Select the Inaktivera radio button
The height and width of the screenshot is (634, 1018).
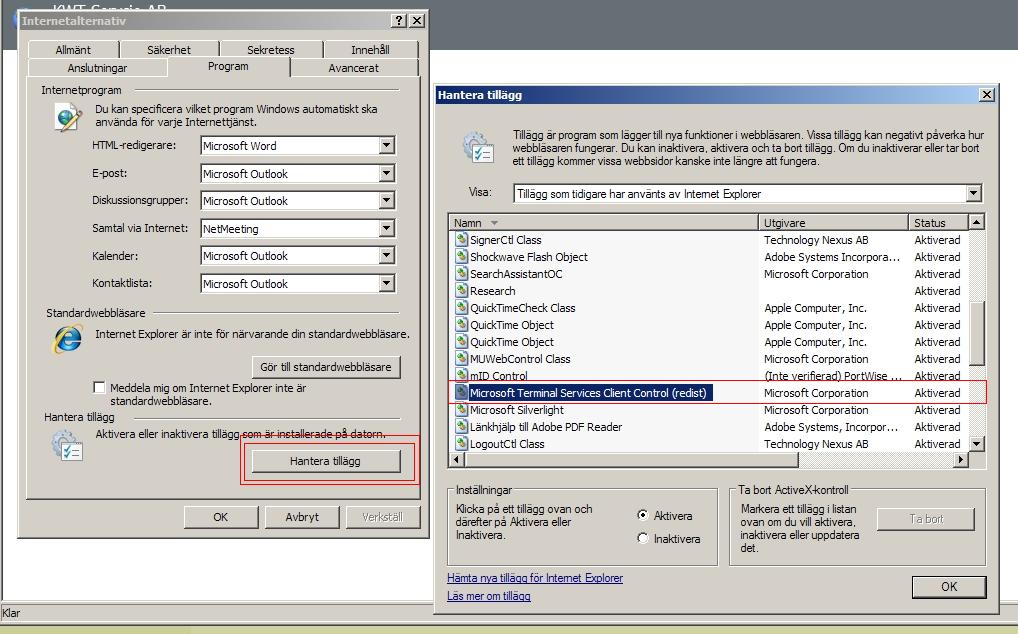643,538
